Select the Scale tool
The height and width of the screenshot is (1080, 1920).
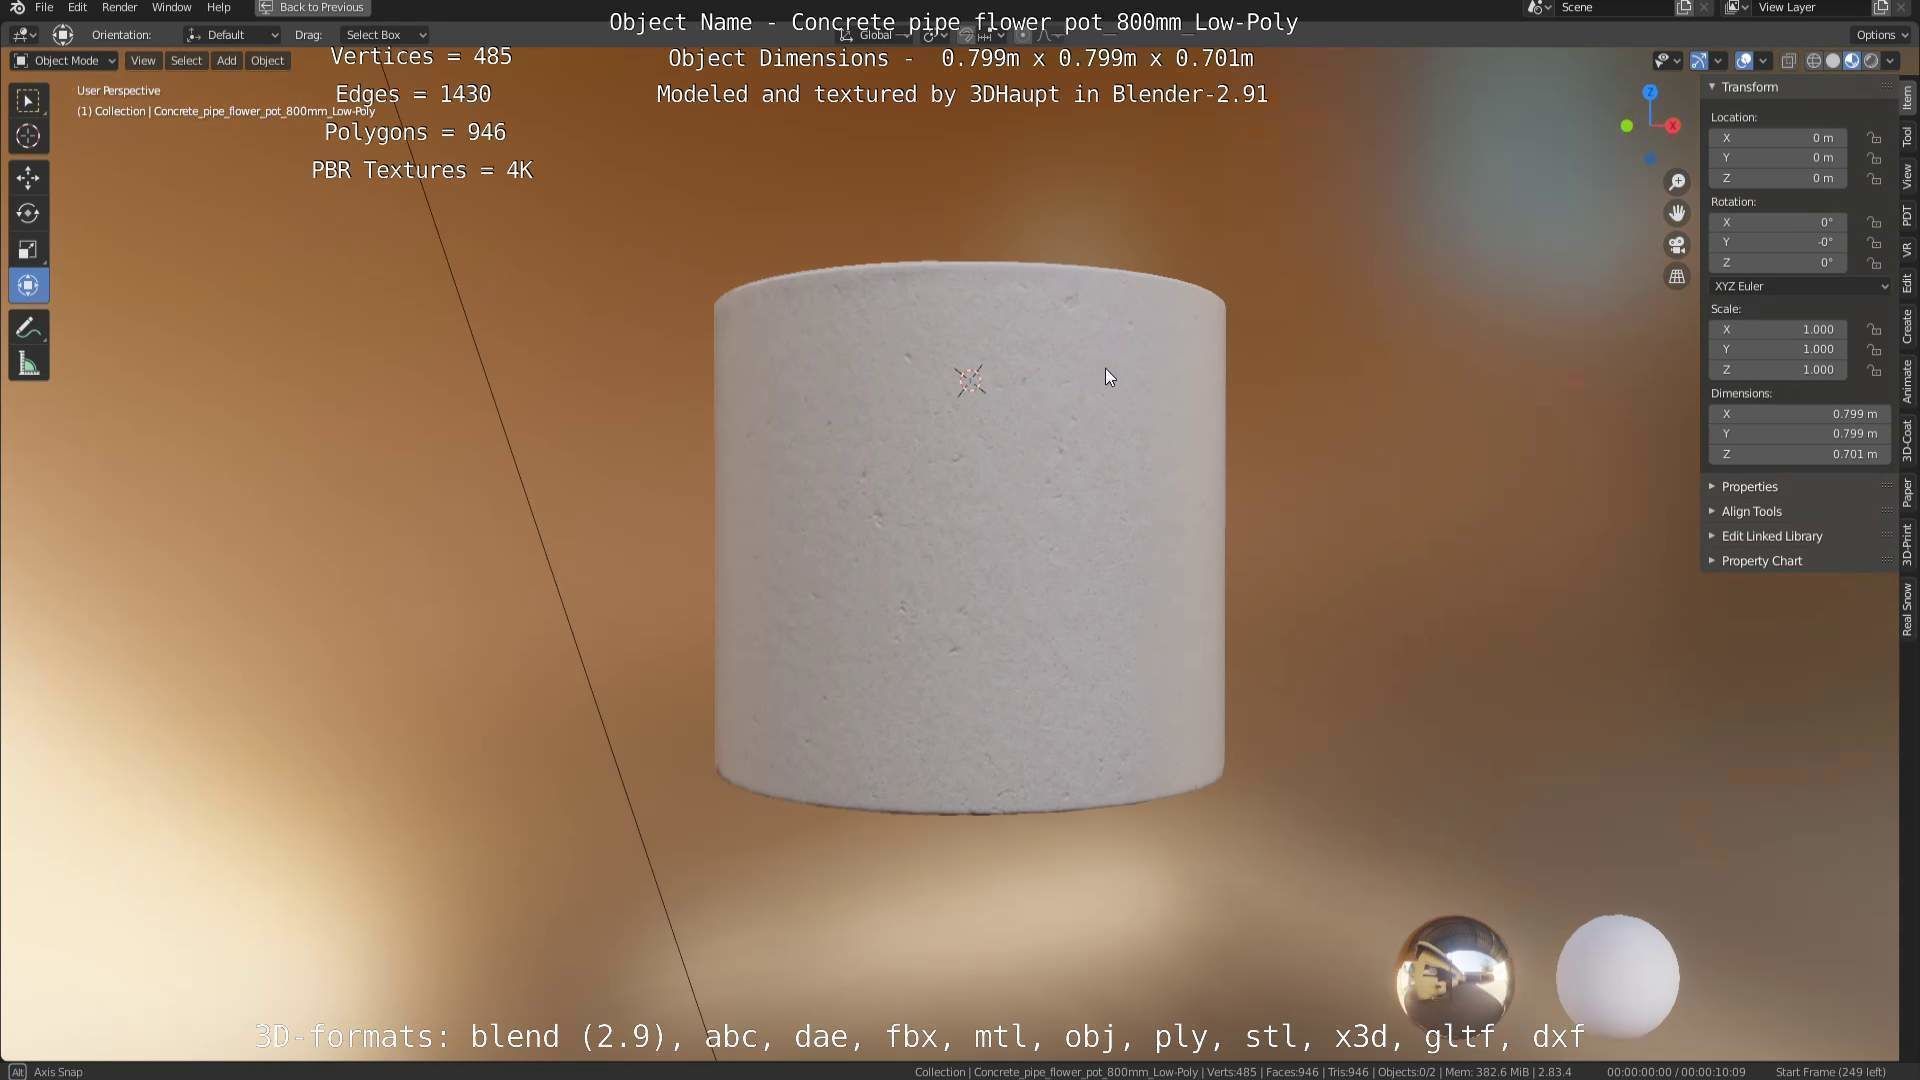28,249
